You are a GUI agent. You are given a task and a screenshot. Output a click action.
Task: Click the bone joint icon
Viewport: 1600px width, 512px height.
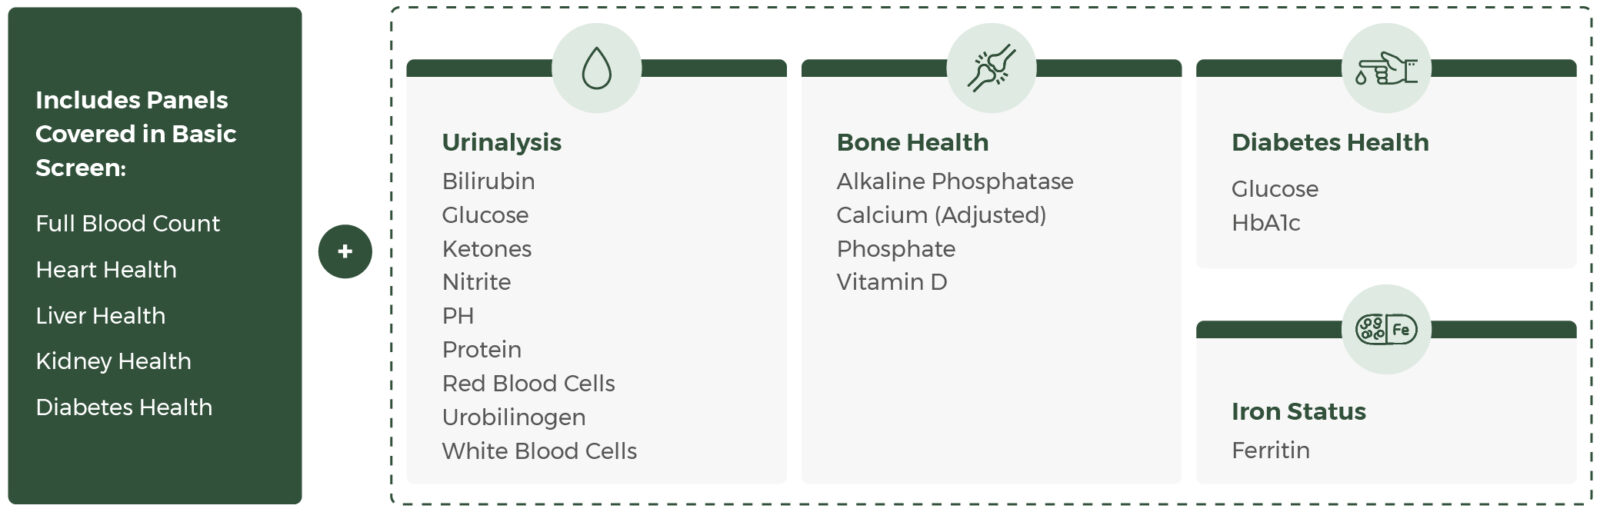point(991,68)
